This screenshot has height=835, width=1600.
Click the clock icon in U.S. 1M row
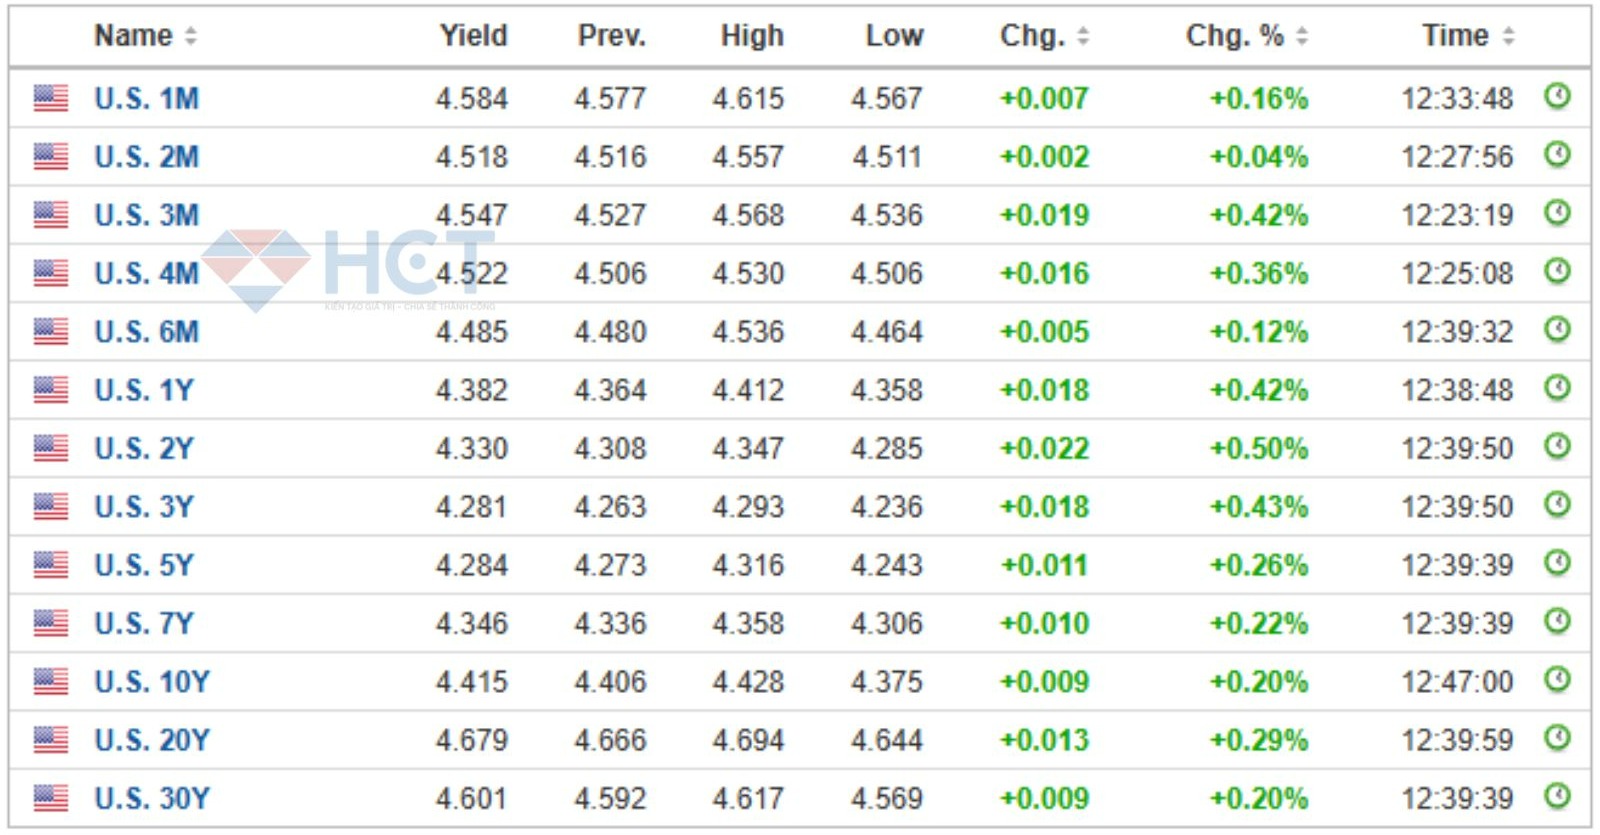[1557, 96]
